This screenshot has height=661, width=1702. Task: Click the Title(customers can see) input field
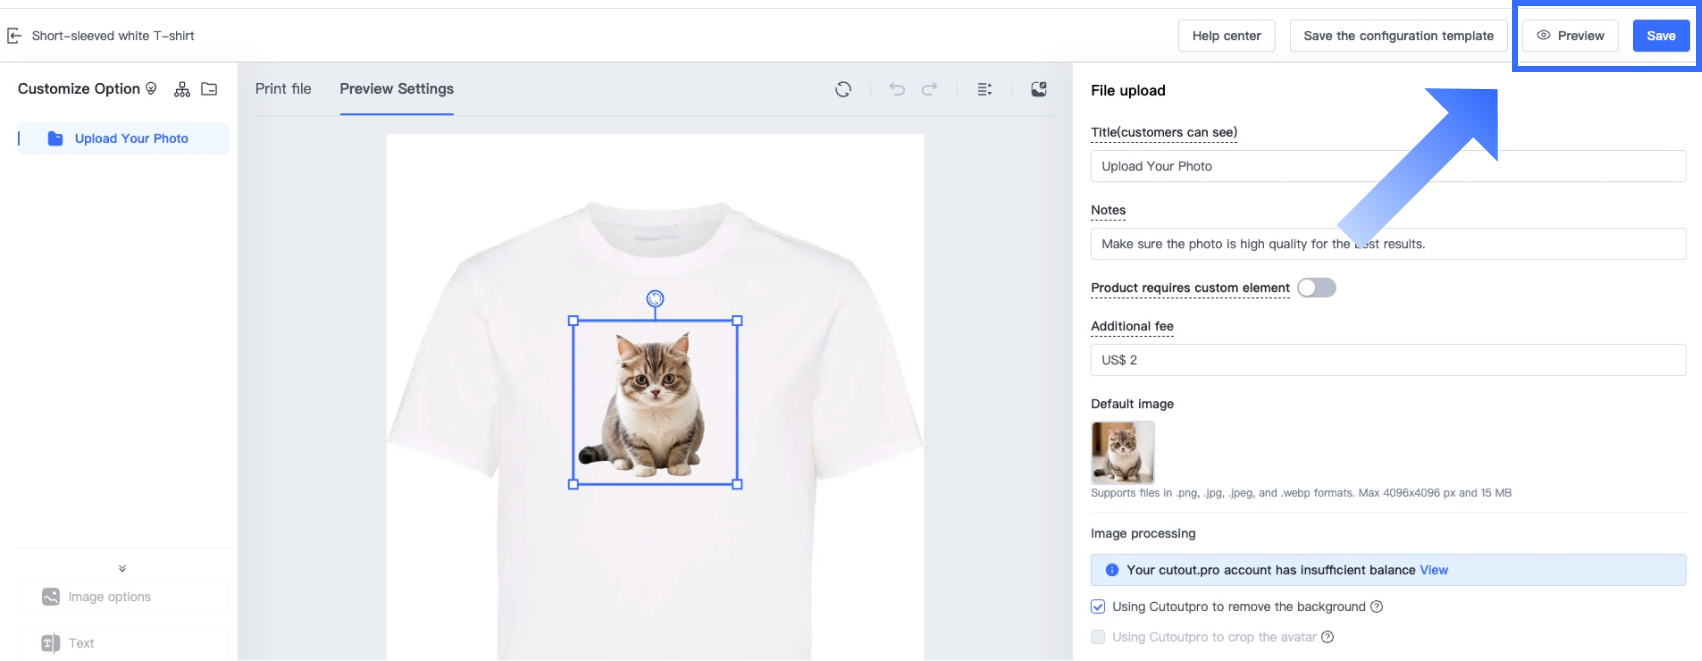pyautogui.click(x=1388, y=166)
